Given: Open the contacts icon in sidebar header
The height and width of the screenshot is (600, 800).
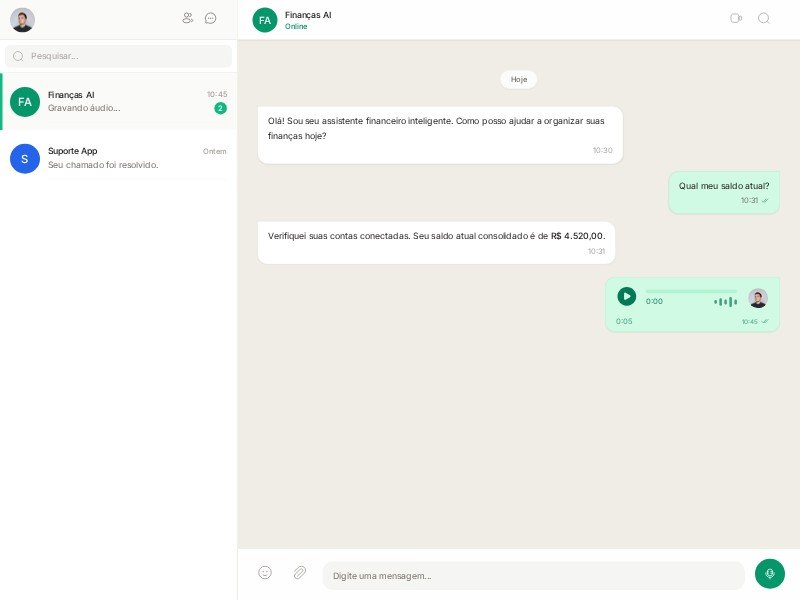Looking at the screenshot, I should (188, 18).
